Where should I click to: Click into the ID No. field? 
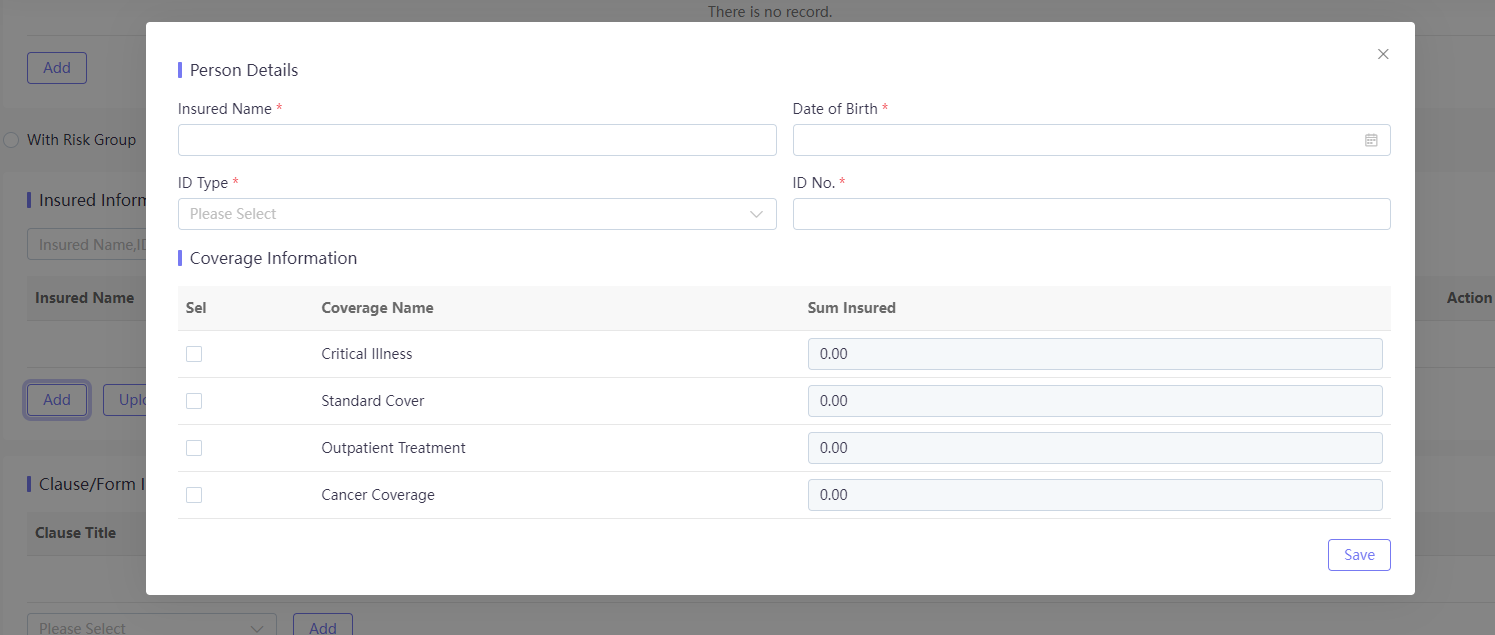point(1091,214)
